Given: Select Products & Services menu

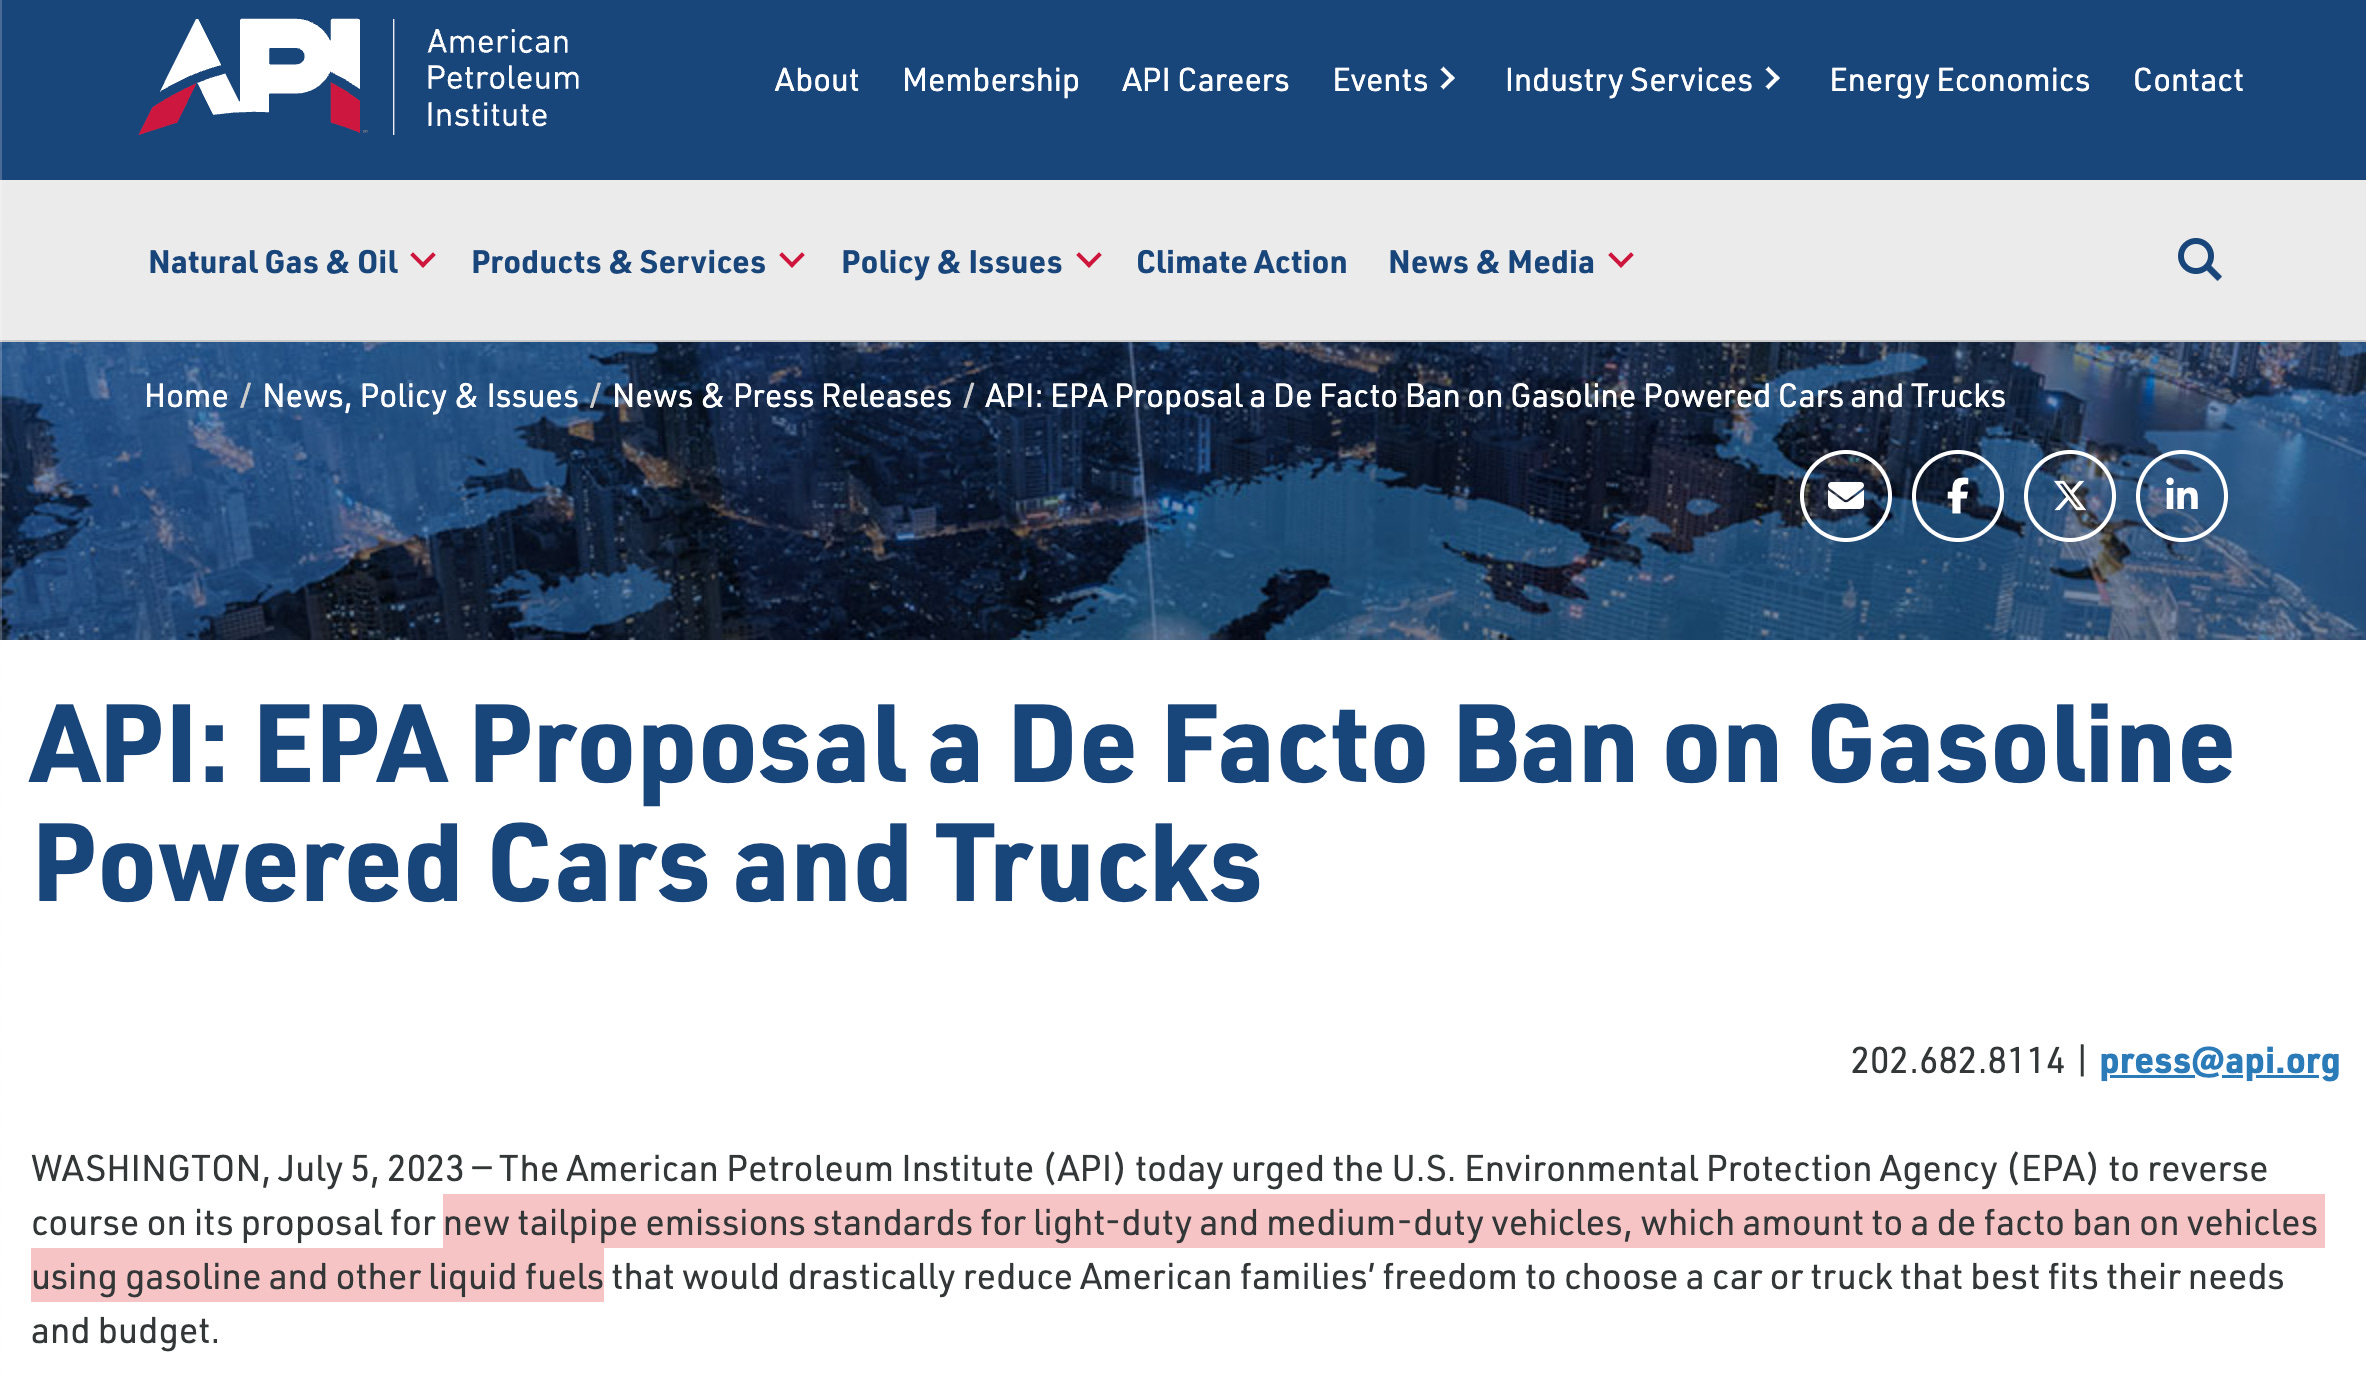Looking at the screenshot, I should 618,262.
